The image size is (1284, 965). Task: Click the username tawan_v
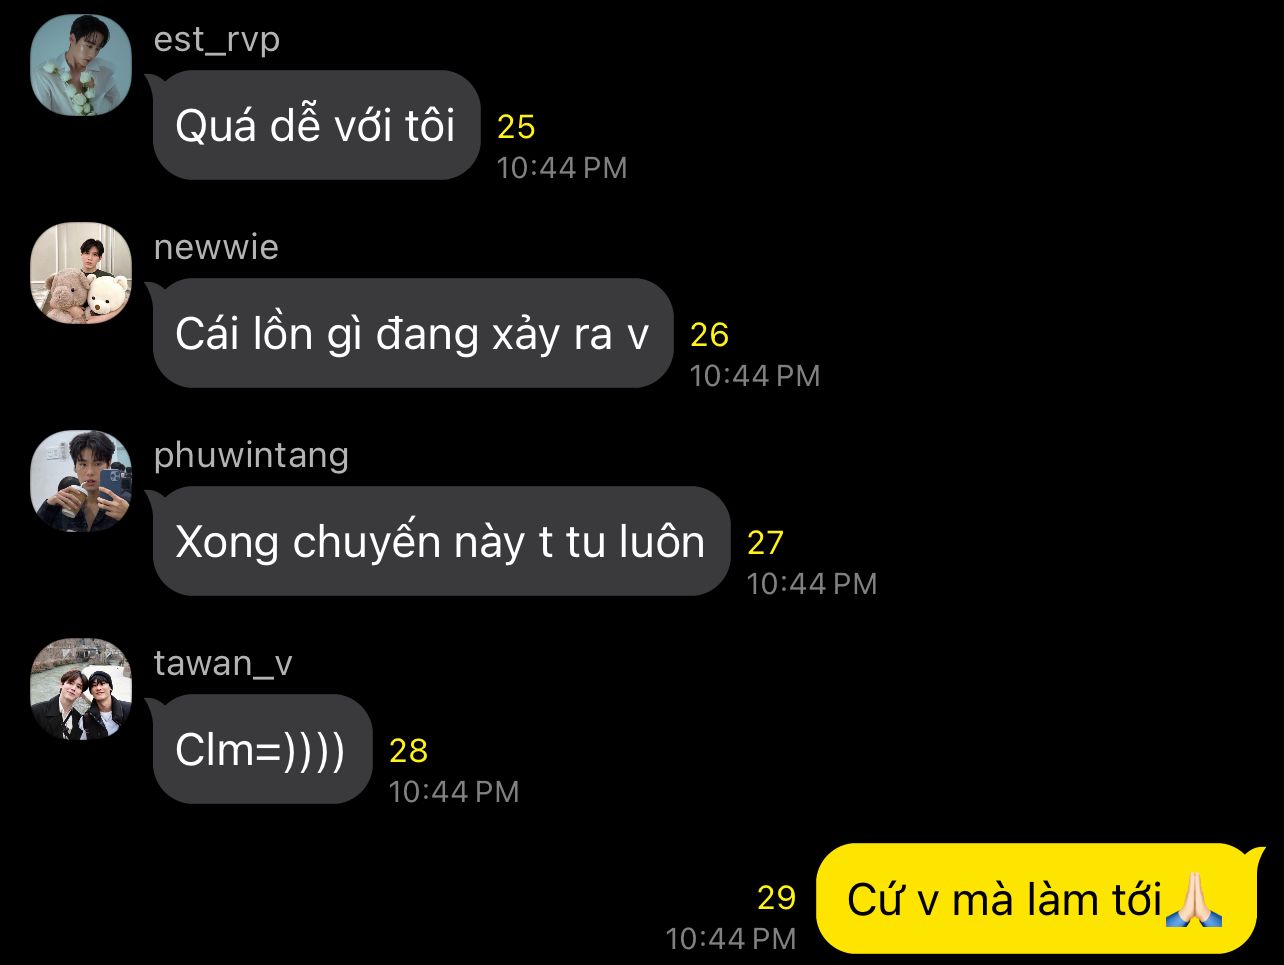coord(223,664)
